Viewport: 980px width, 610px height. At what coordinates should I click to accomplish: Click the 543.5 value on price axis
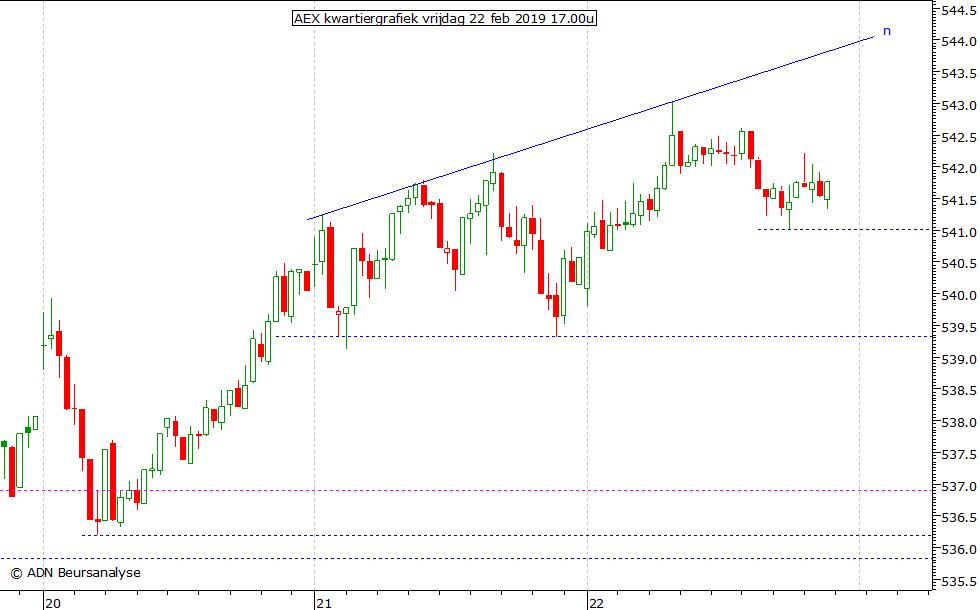959,74
